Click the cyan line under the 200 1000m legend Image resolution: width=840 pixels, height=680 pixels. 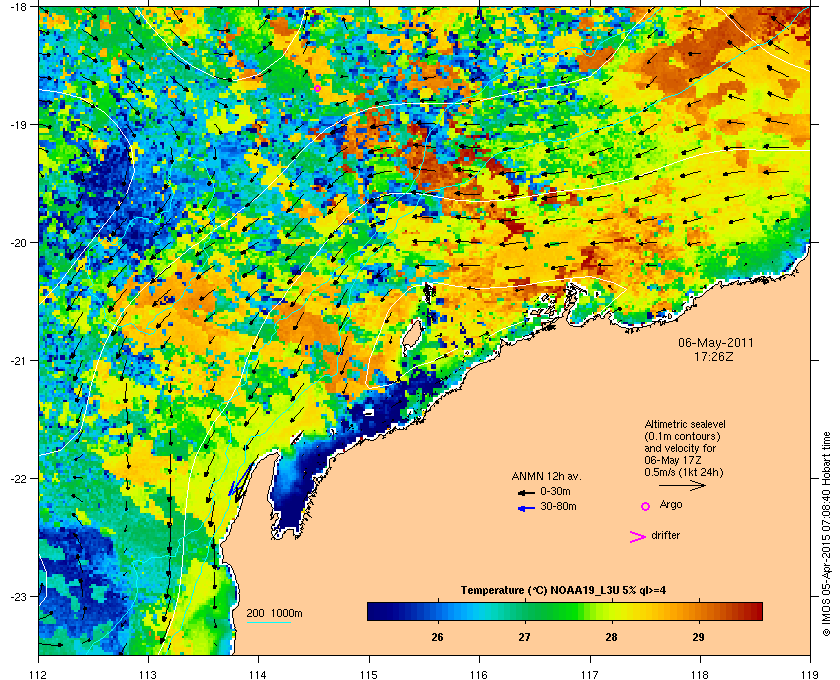point(268,622)
